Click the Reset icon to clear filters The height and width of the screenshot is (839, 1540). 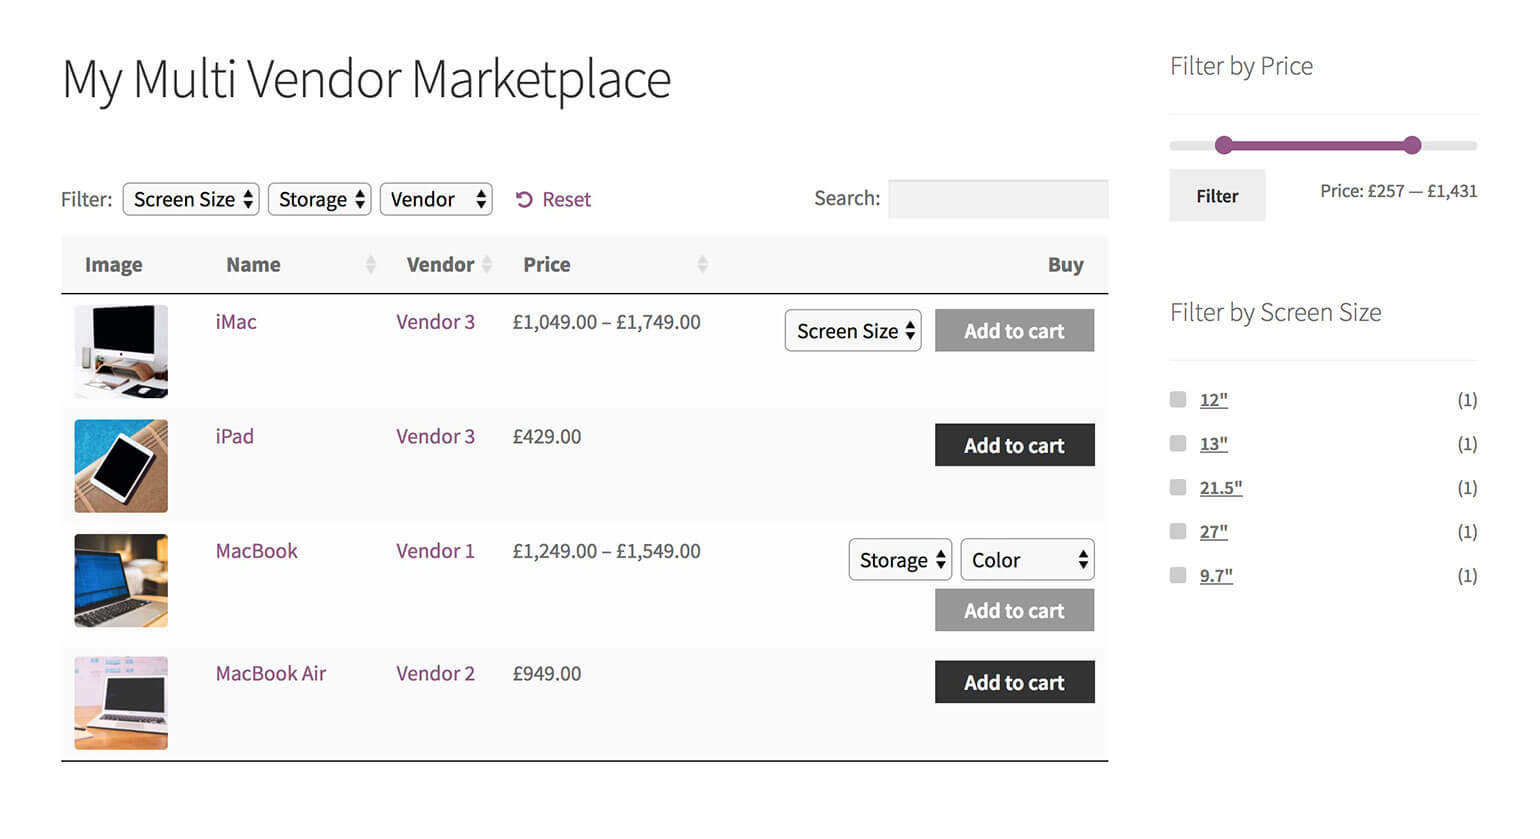pyautogui.click(x=525, y=199)
